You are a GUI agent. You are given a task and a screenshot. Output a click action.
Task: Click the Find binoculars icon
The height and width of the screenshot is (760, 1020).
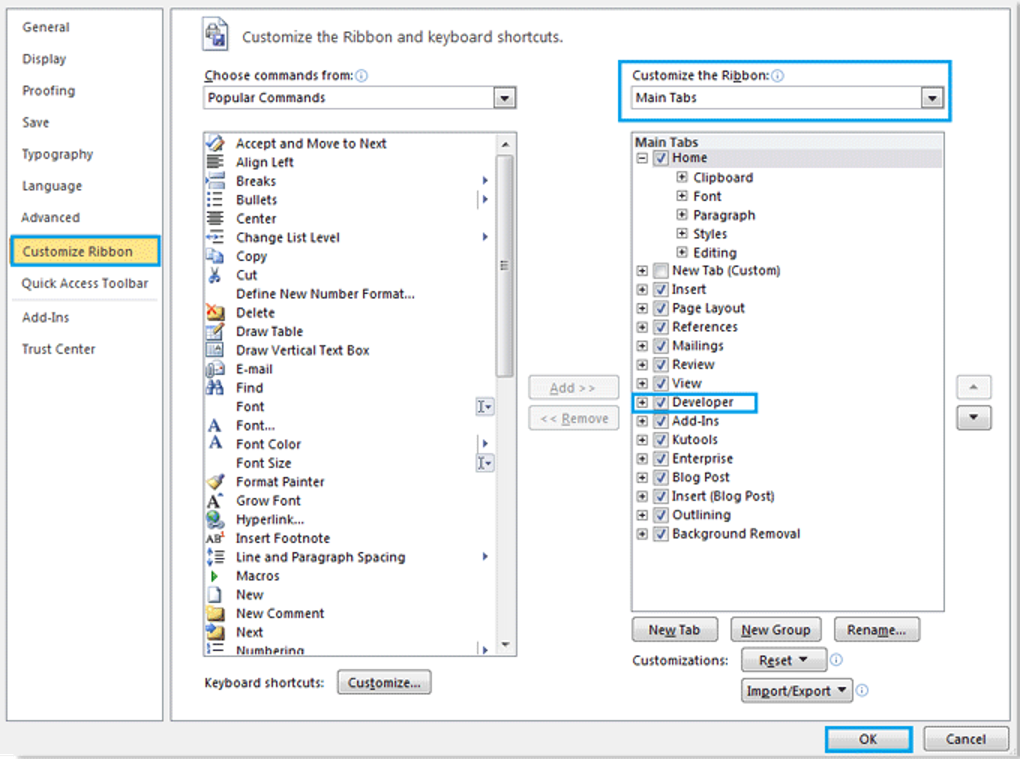click(215, 388)
